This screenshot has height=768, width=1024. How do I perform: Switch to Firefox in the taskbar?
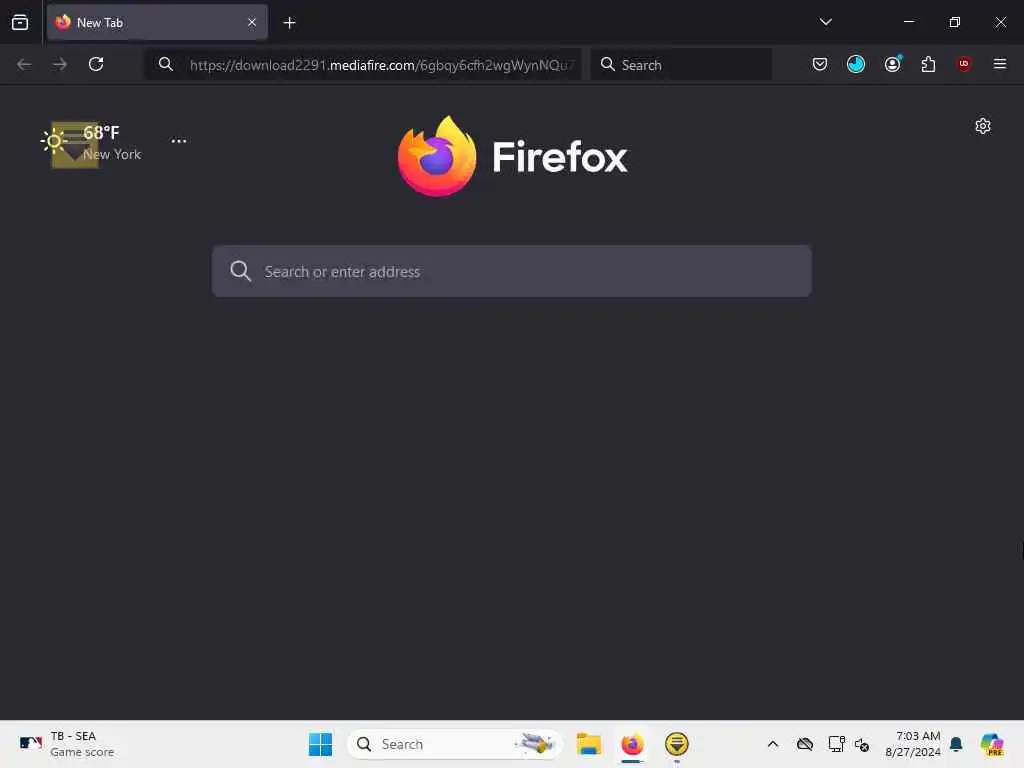[632, 744]
